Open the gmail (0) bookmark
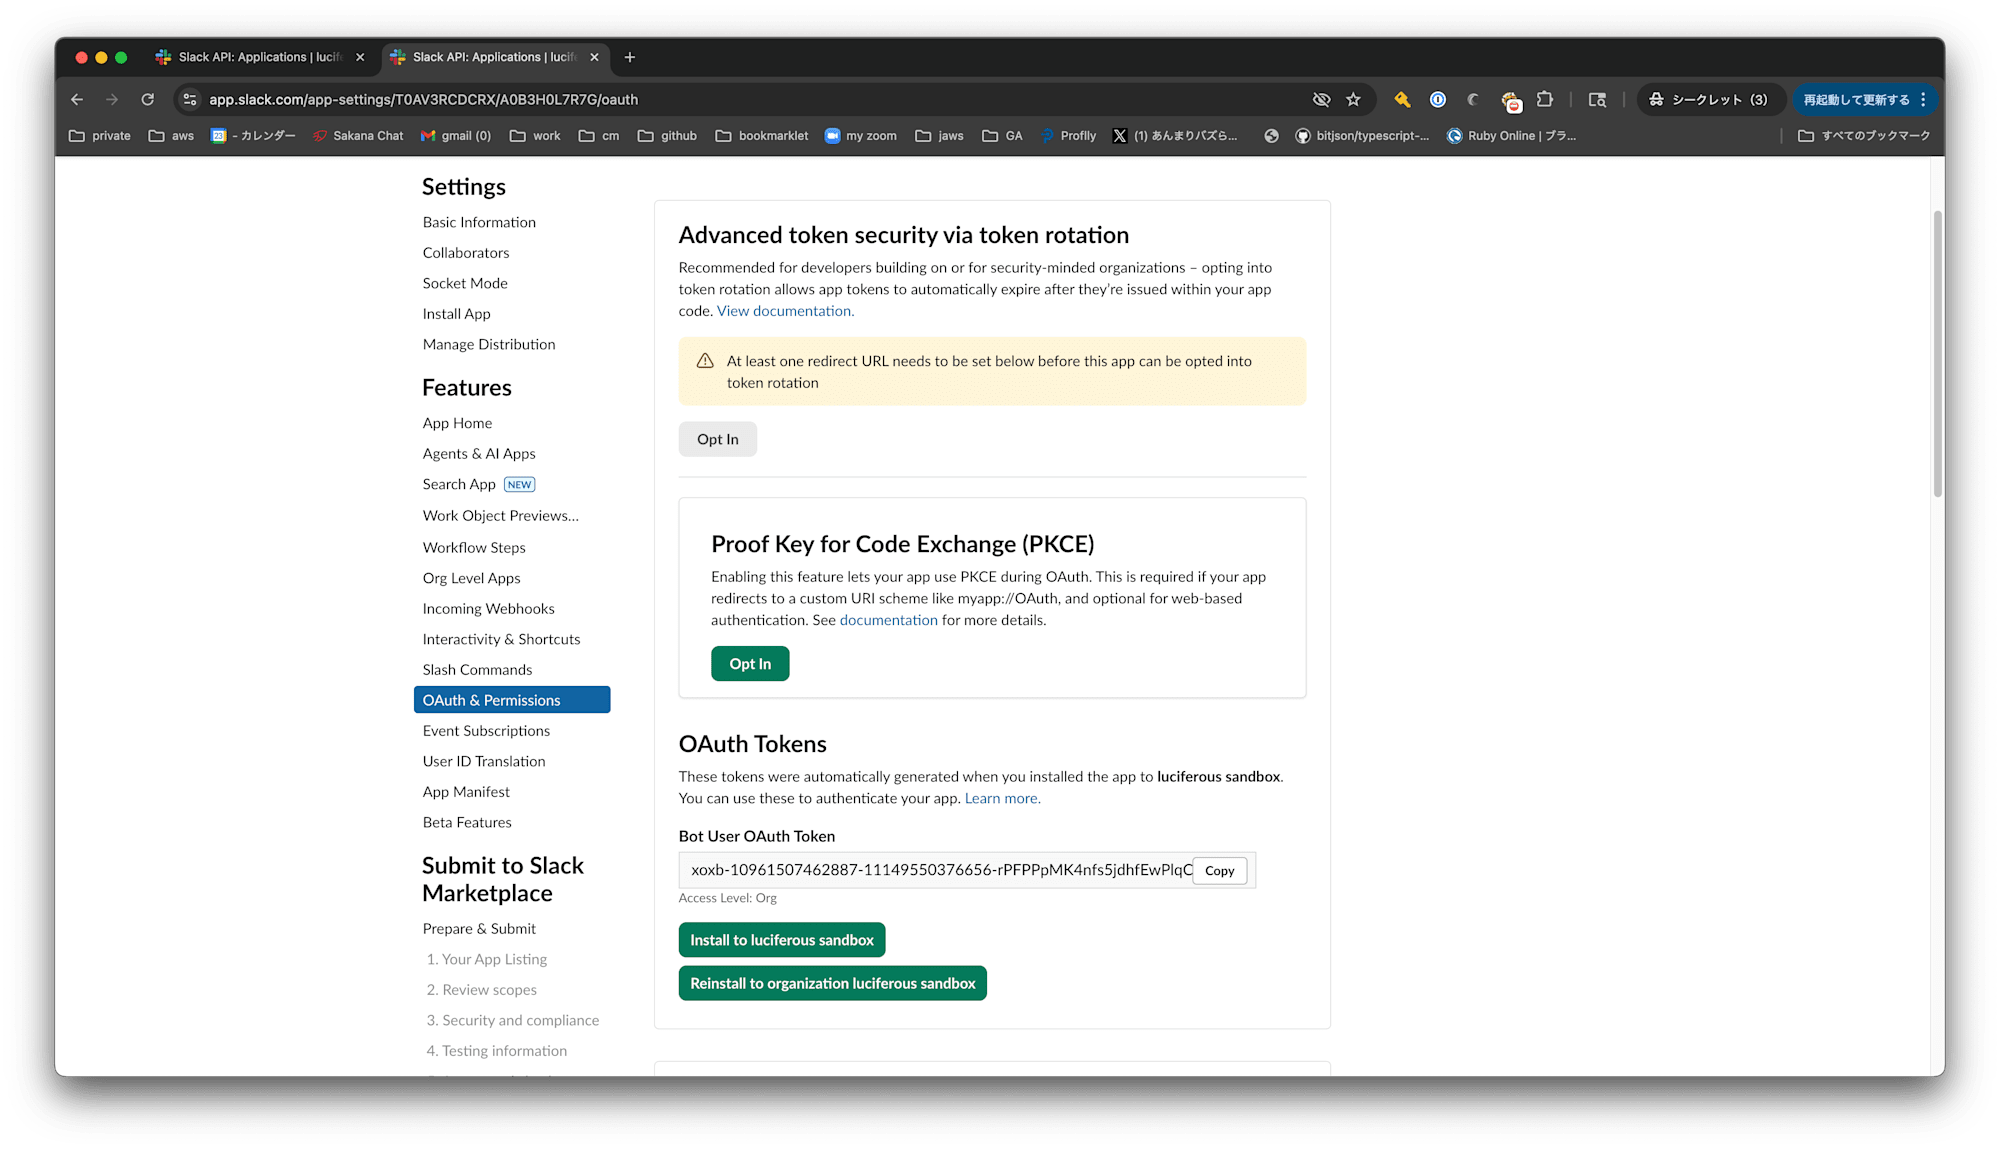2000x1149 pixels. point(456,136)
